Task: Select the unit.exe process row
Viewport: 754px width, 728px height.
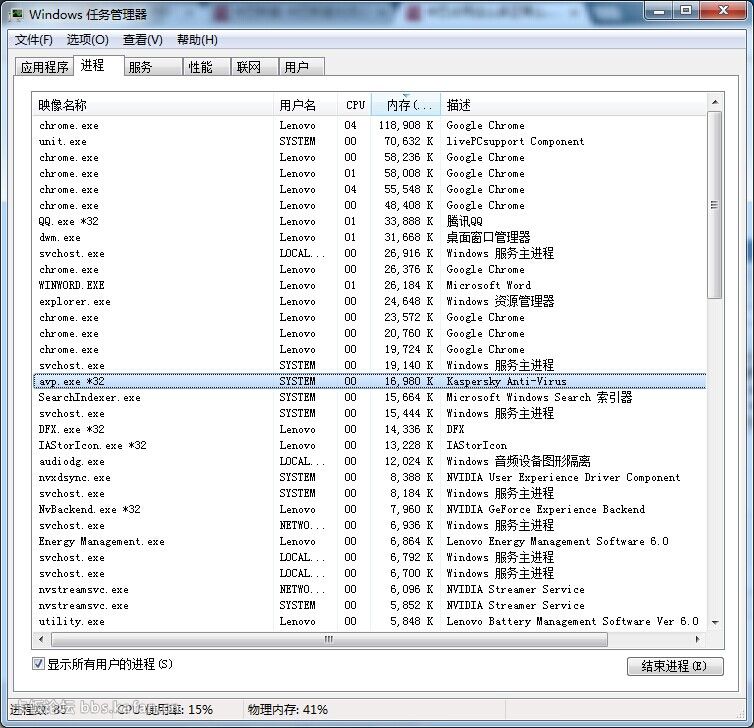Action: point(369,141)
